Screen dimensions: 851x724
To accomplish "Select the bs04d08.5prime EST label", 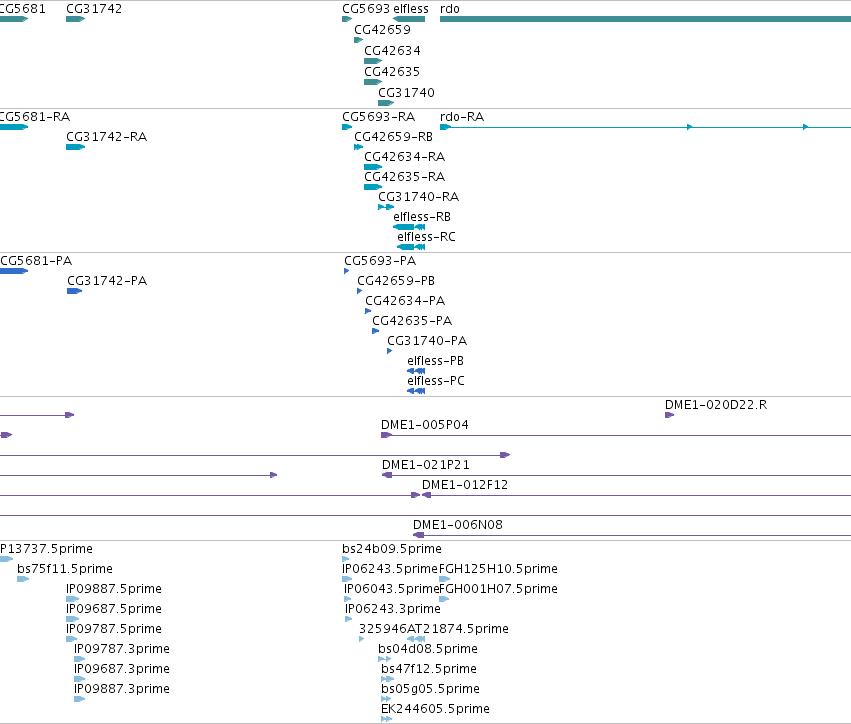I will coord(428,650).
